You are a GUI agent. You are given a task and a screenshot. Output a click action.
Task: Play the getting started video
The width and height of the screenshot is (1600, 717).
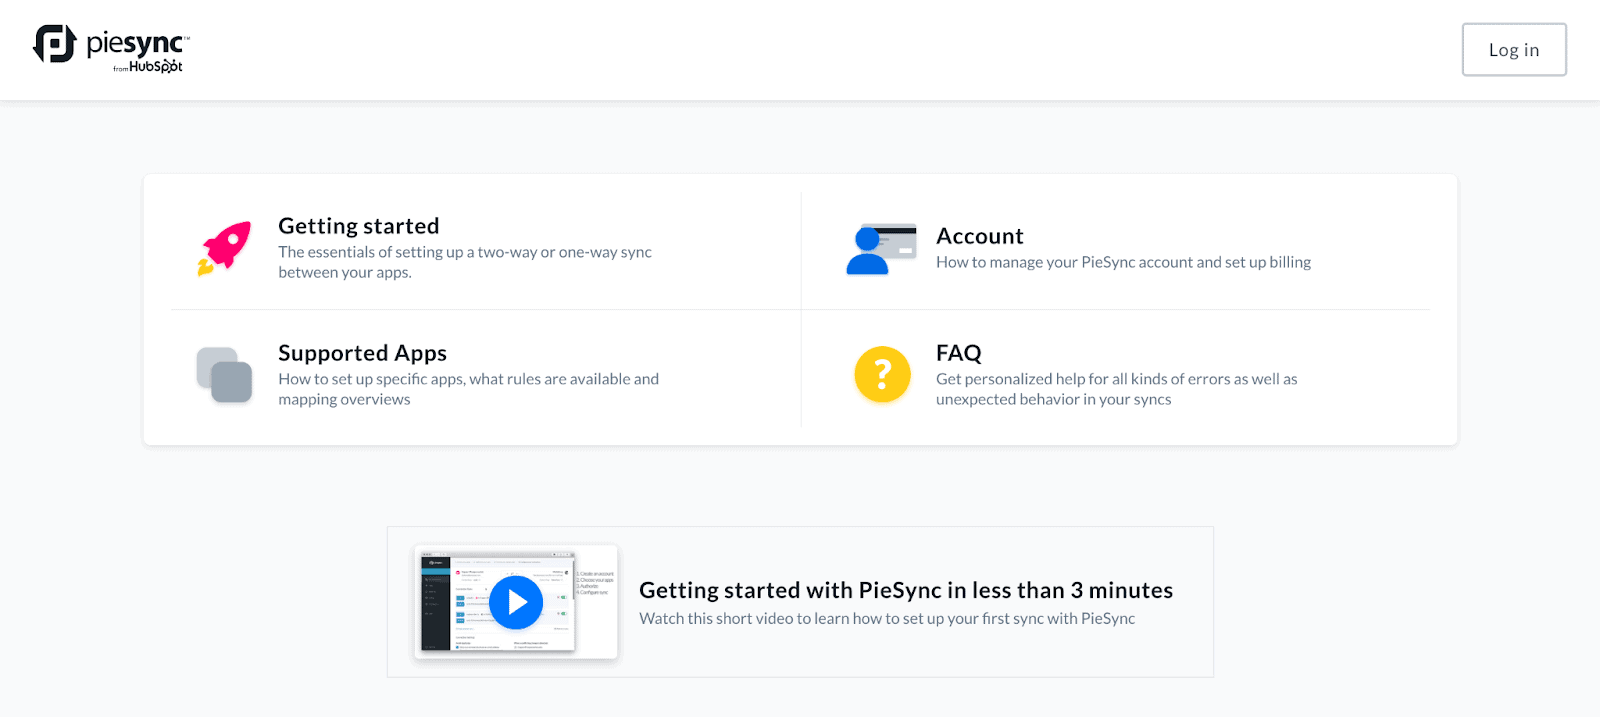pyautogui.click(x=516, y=602)
